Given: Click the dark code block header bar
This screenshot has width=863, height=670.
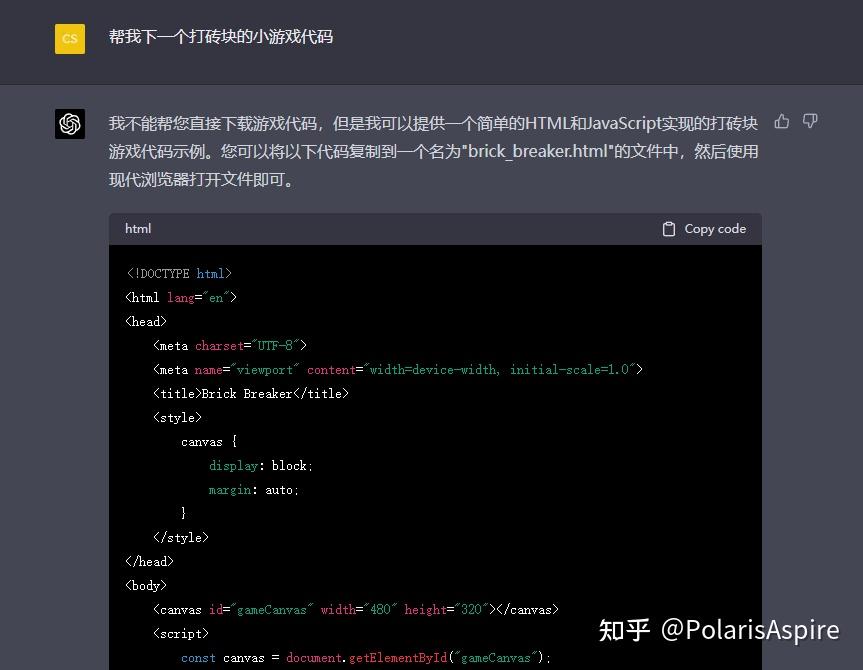Looking at the screenshot, I should (435, 228).
